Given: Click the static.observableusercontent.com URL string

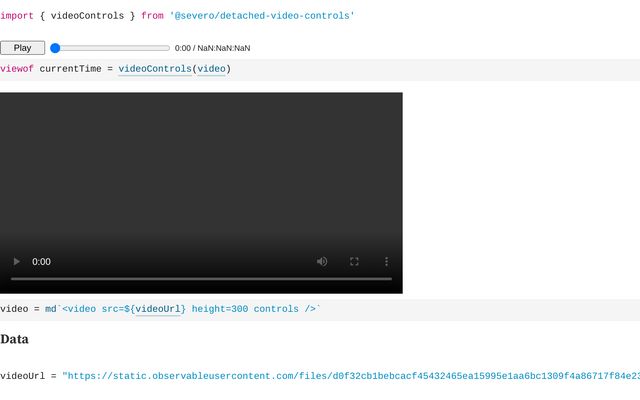Looking at the screenshot, I should (x=350, y=376).
